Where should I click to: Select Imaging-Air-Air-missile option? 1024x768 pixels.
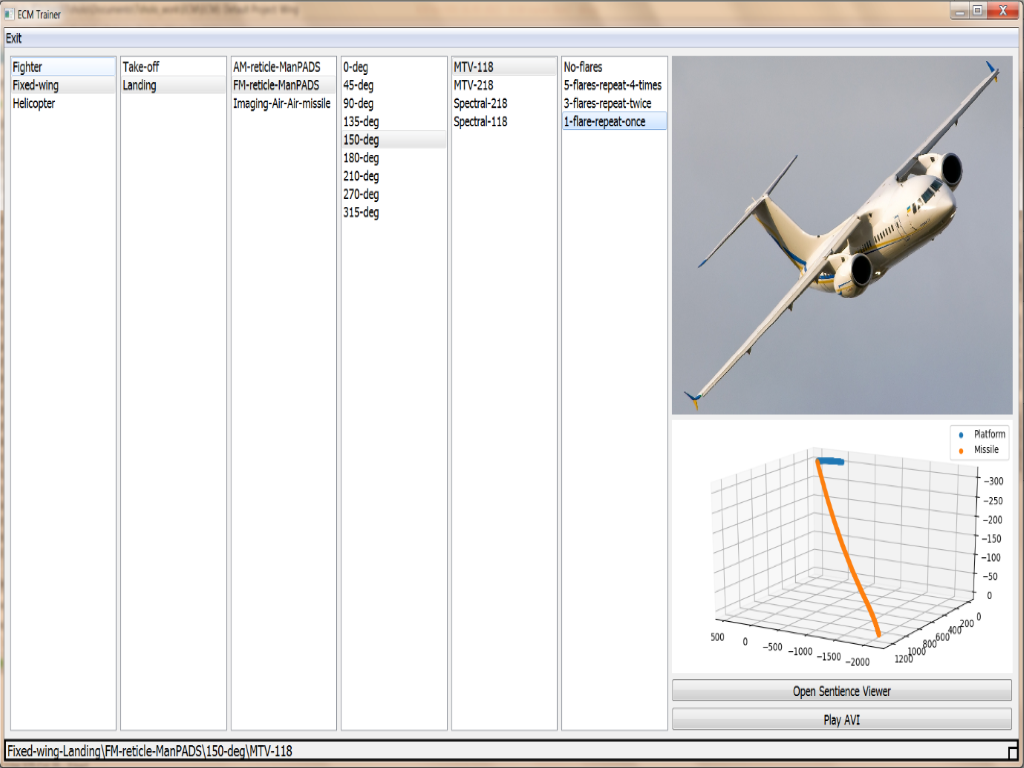282,104
